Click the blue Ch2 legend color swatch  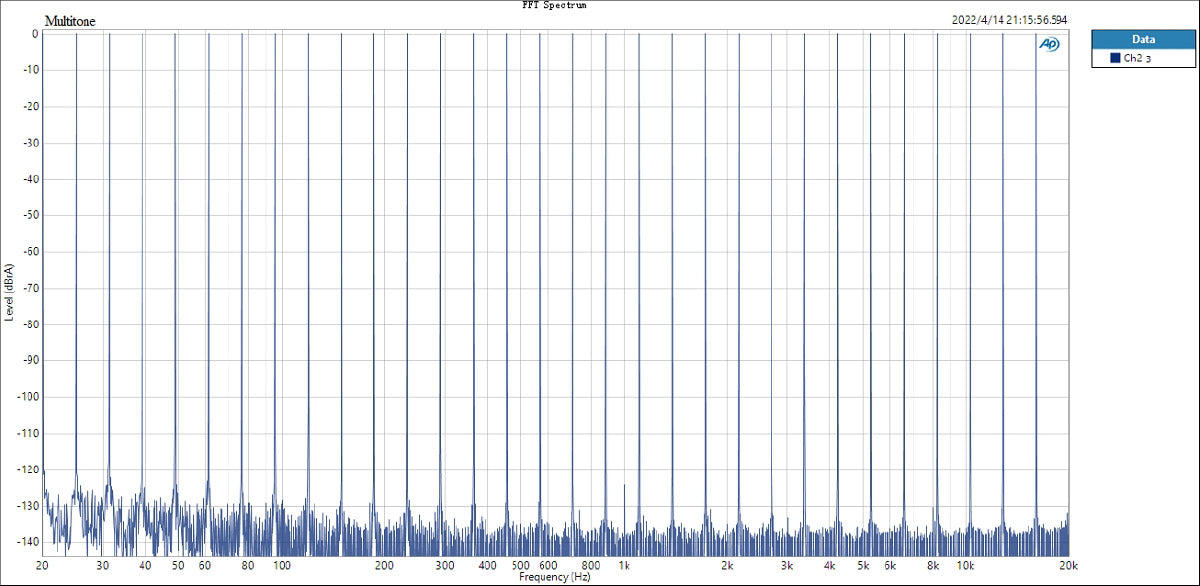[1115, 59]
